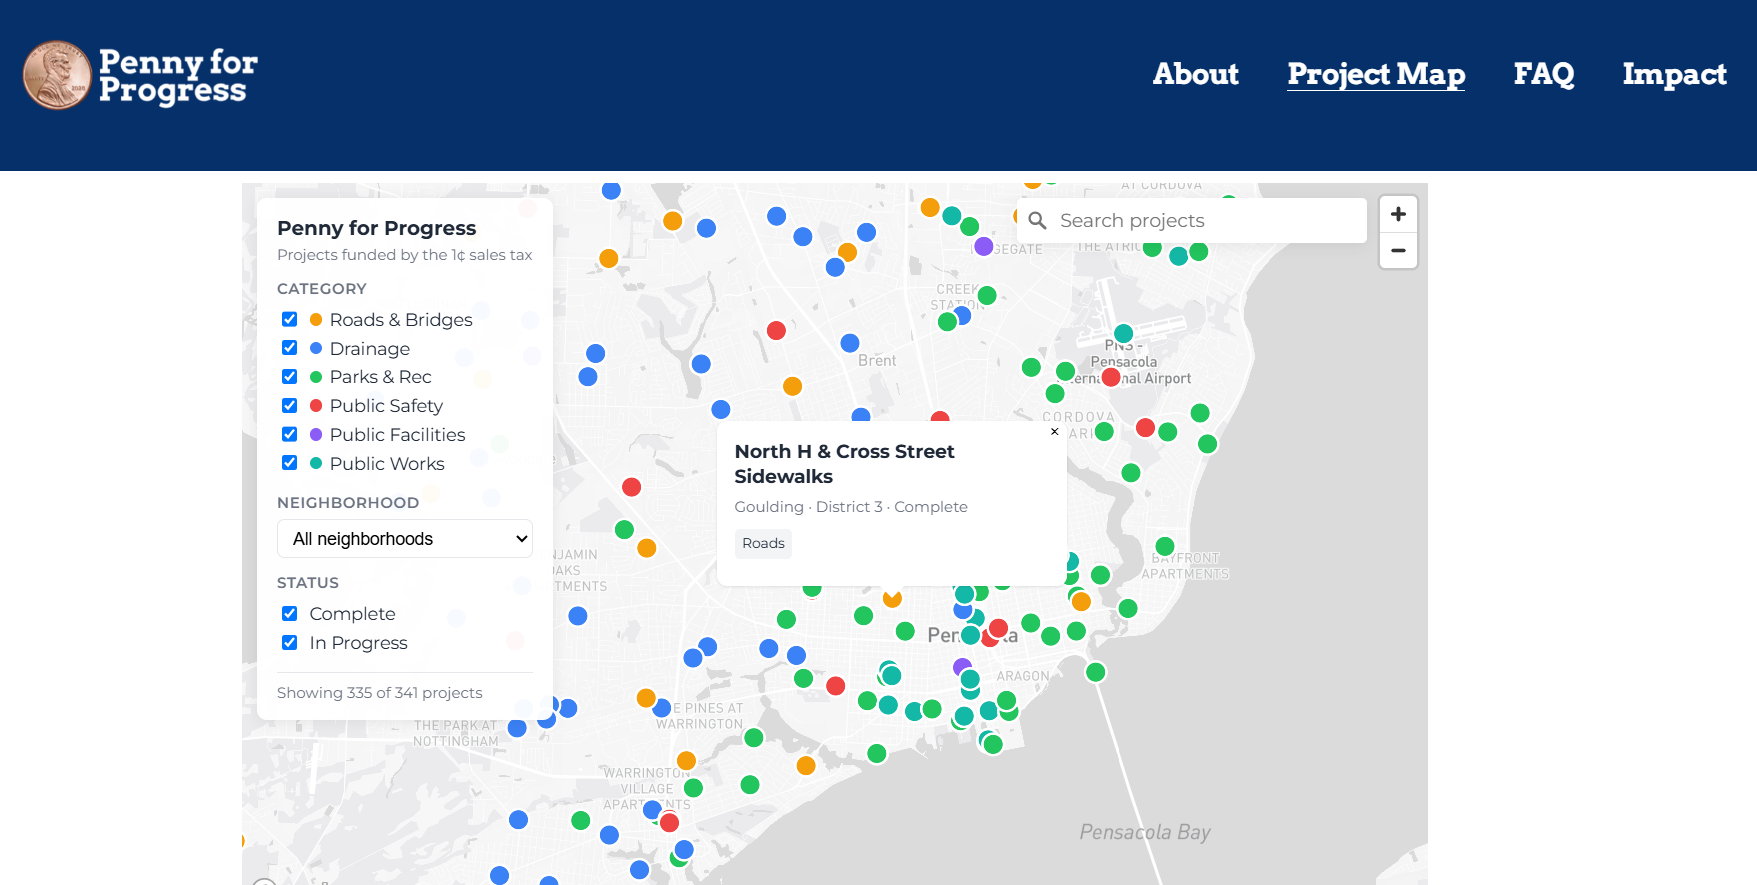
Task: Click the red Public Safety legend dot
Action: pyautogui.click(x=316, y=405)
